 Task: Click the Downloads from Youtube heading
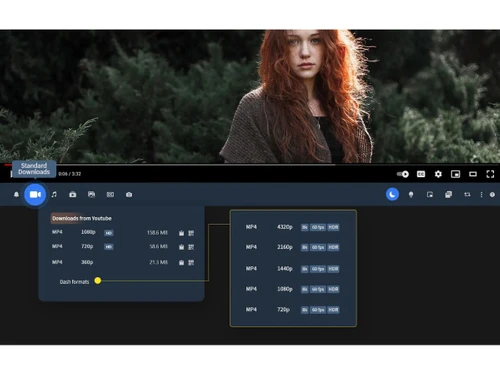point(82,218)
